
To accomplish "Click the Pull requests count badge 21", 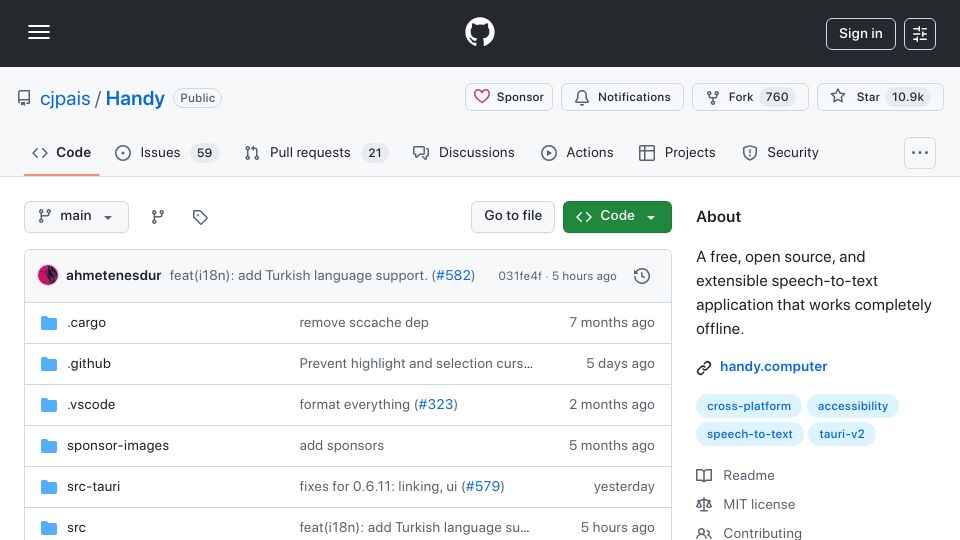I will (x=375, y=152).
